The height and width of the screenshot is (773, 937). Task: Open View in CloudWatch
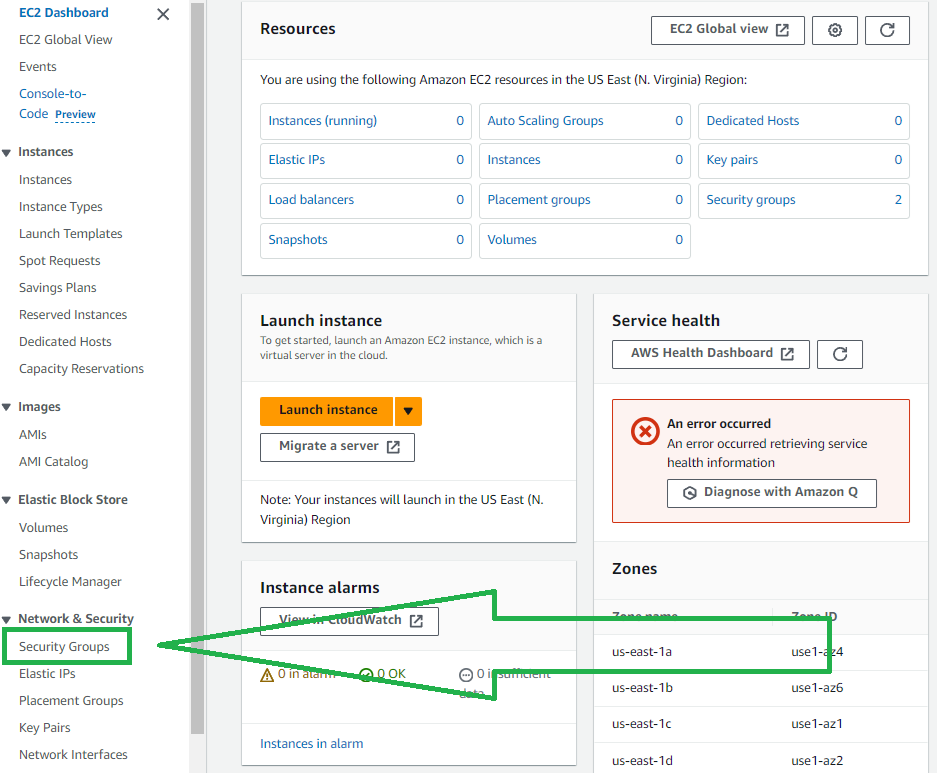349,621
